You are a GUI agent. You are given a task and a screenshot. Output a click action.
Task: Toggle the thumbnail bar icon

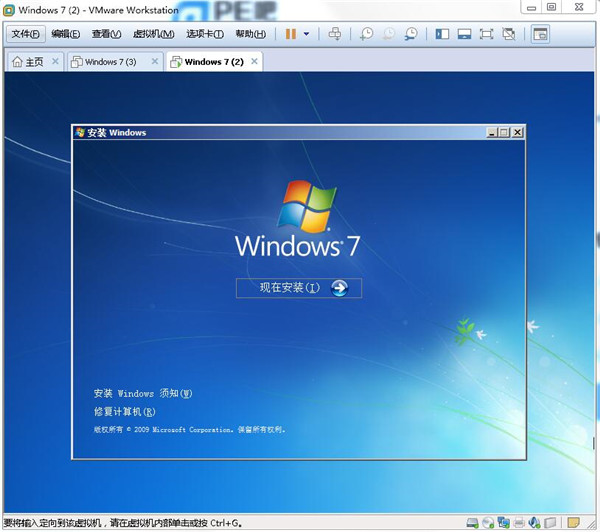(x=464, y=34)
